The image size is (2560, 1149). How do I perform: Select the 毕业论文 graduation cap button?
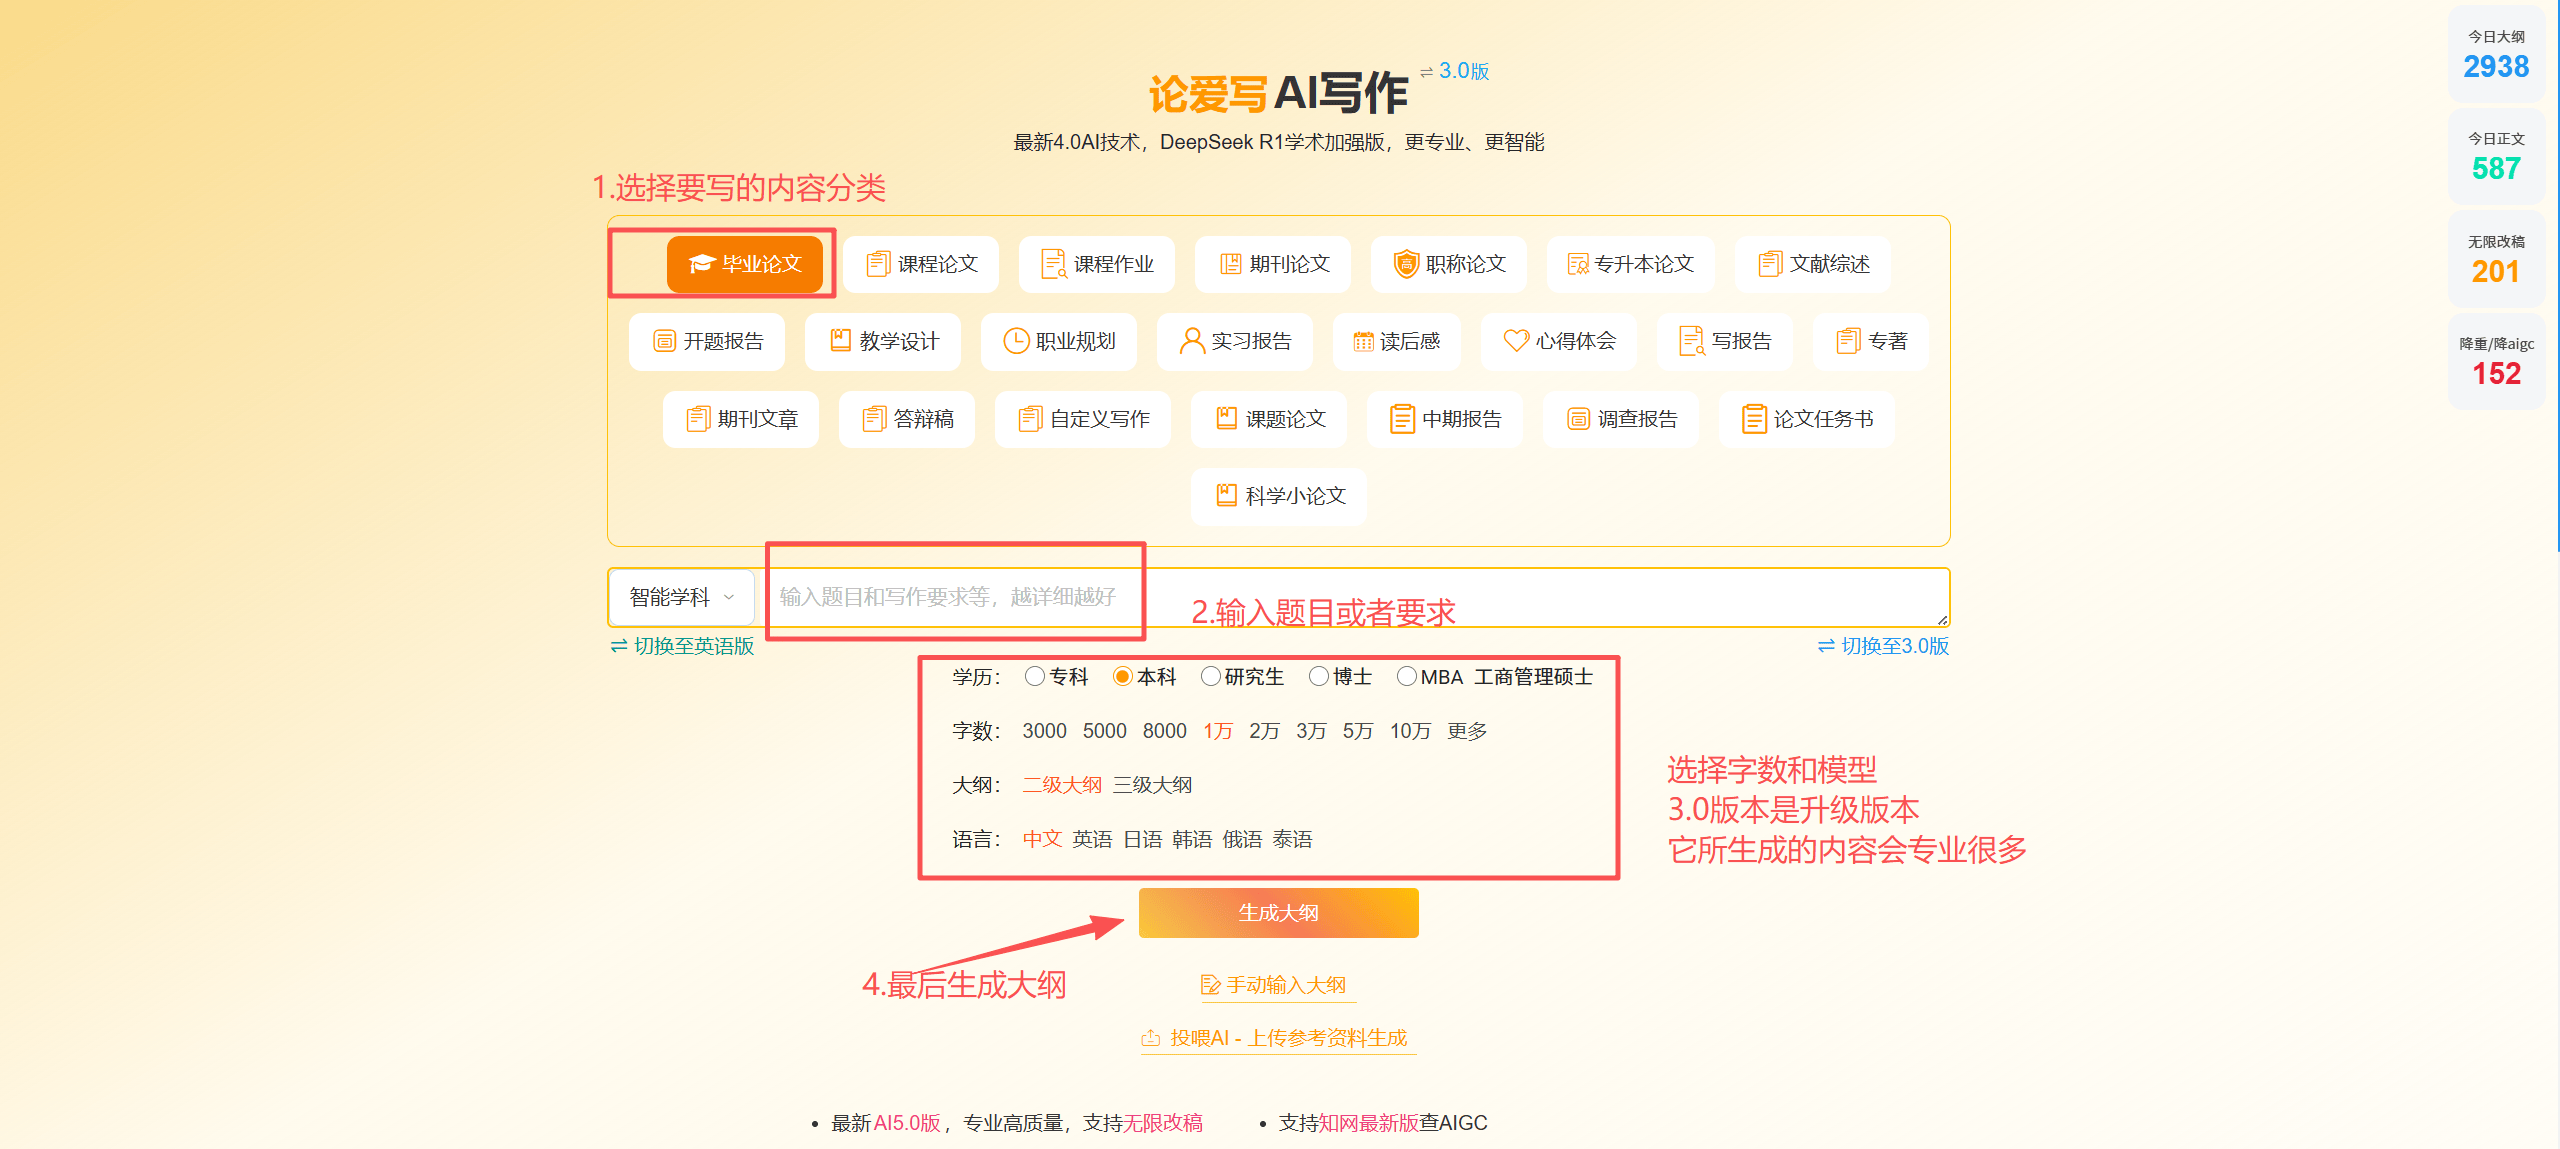point(745,264)
